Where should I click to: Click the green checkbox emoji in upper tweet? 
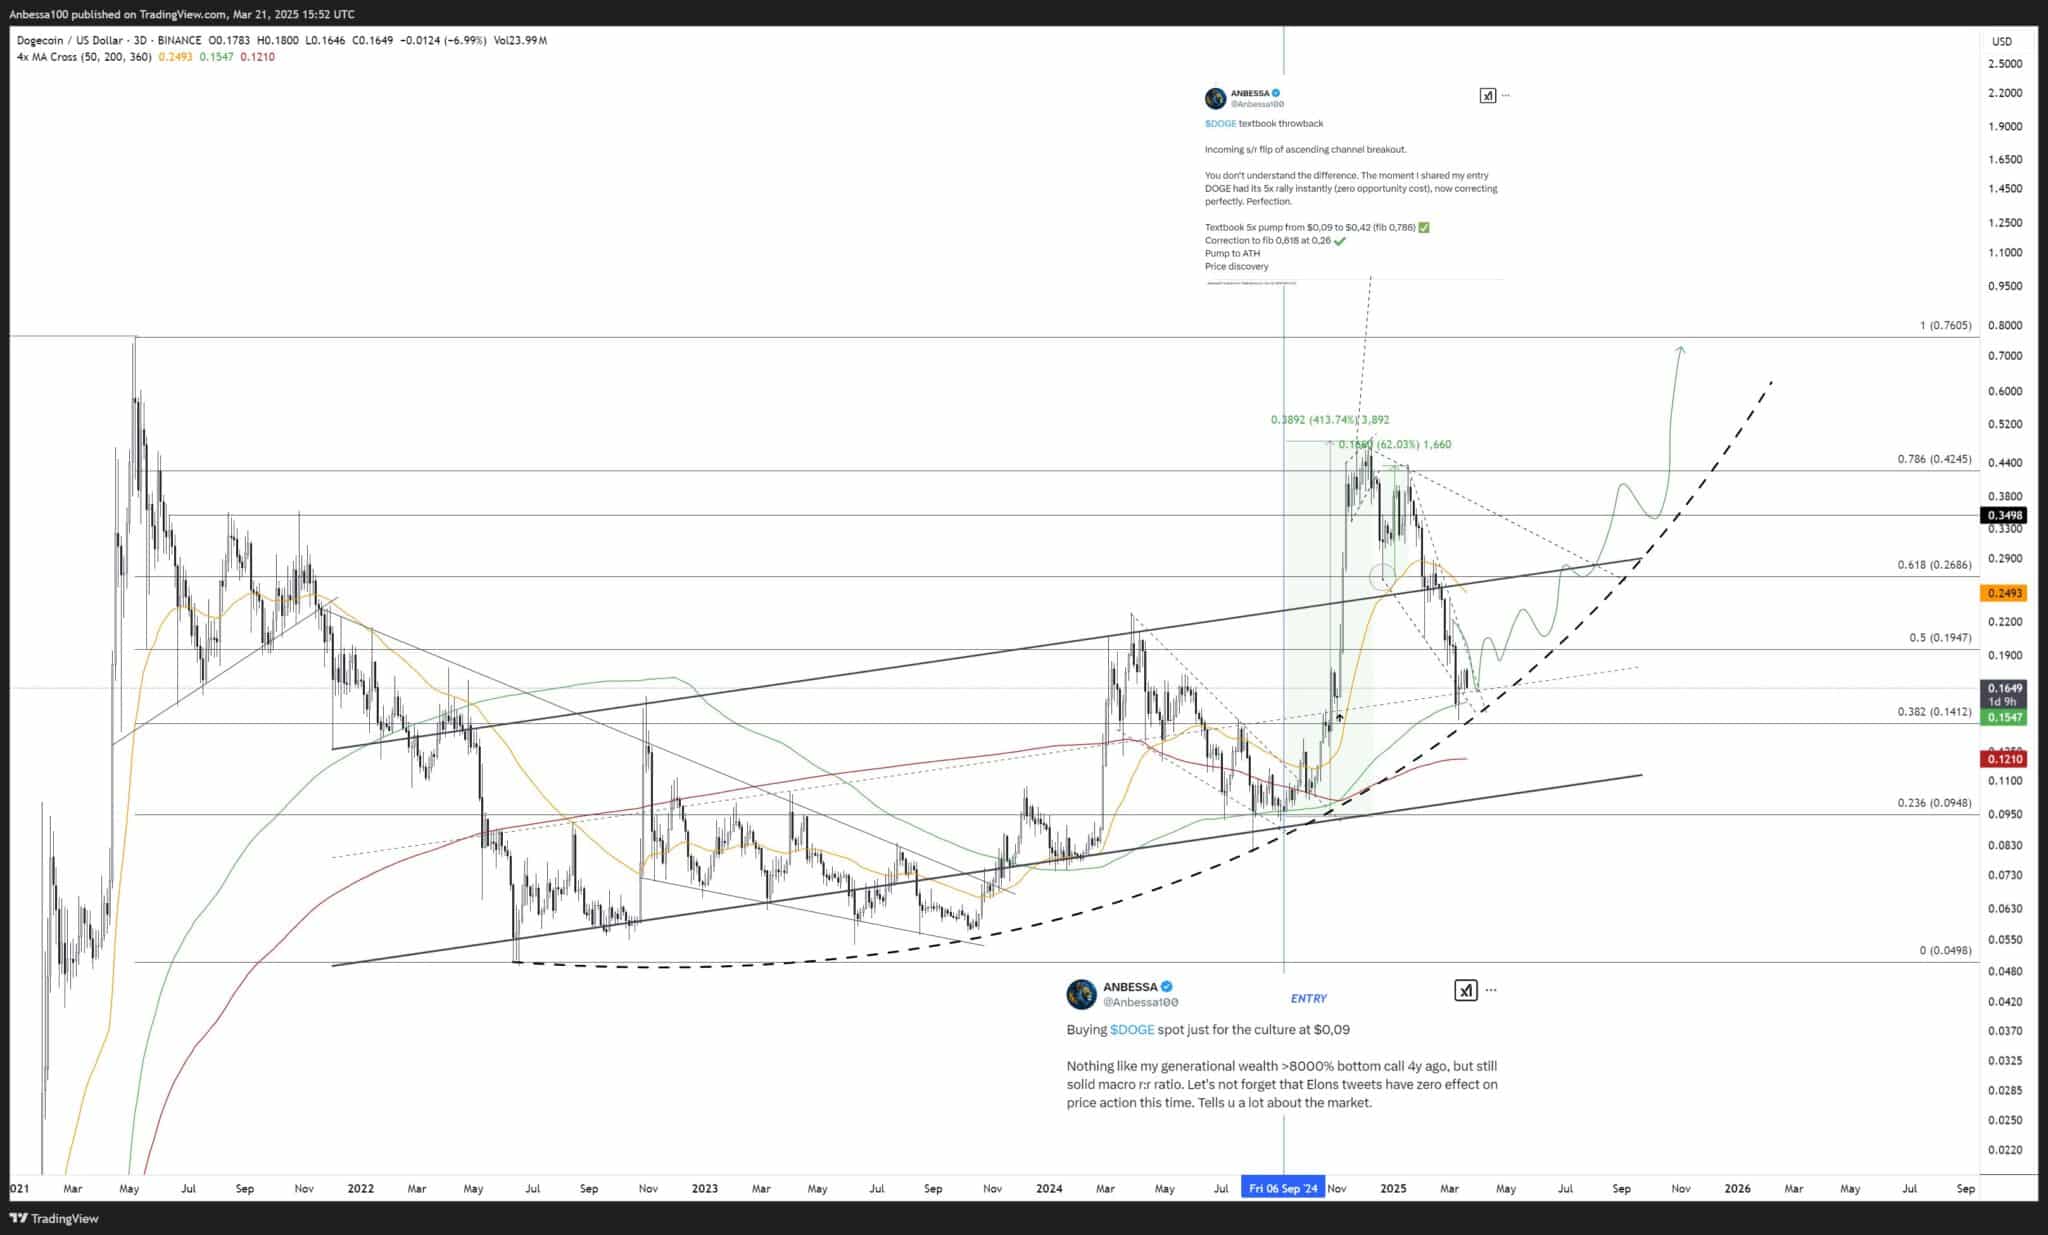(1424, 227)
